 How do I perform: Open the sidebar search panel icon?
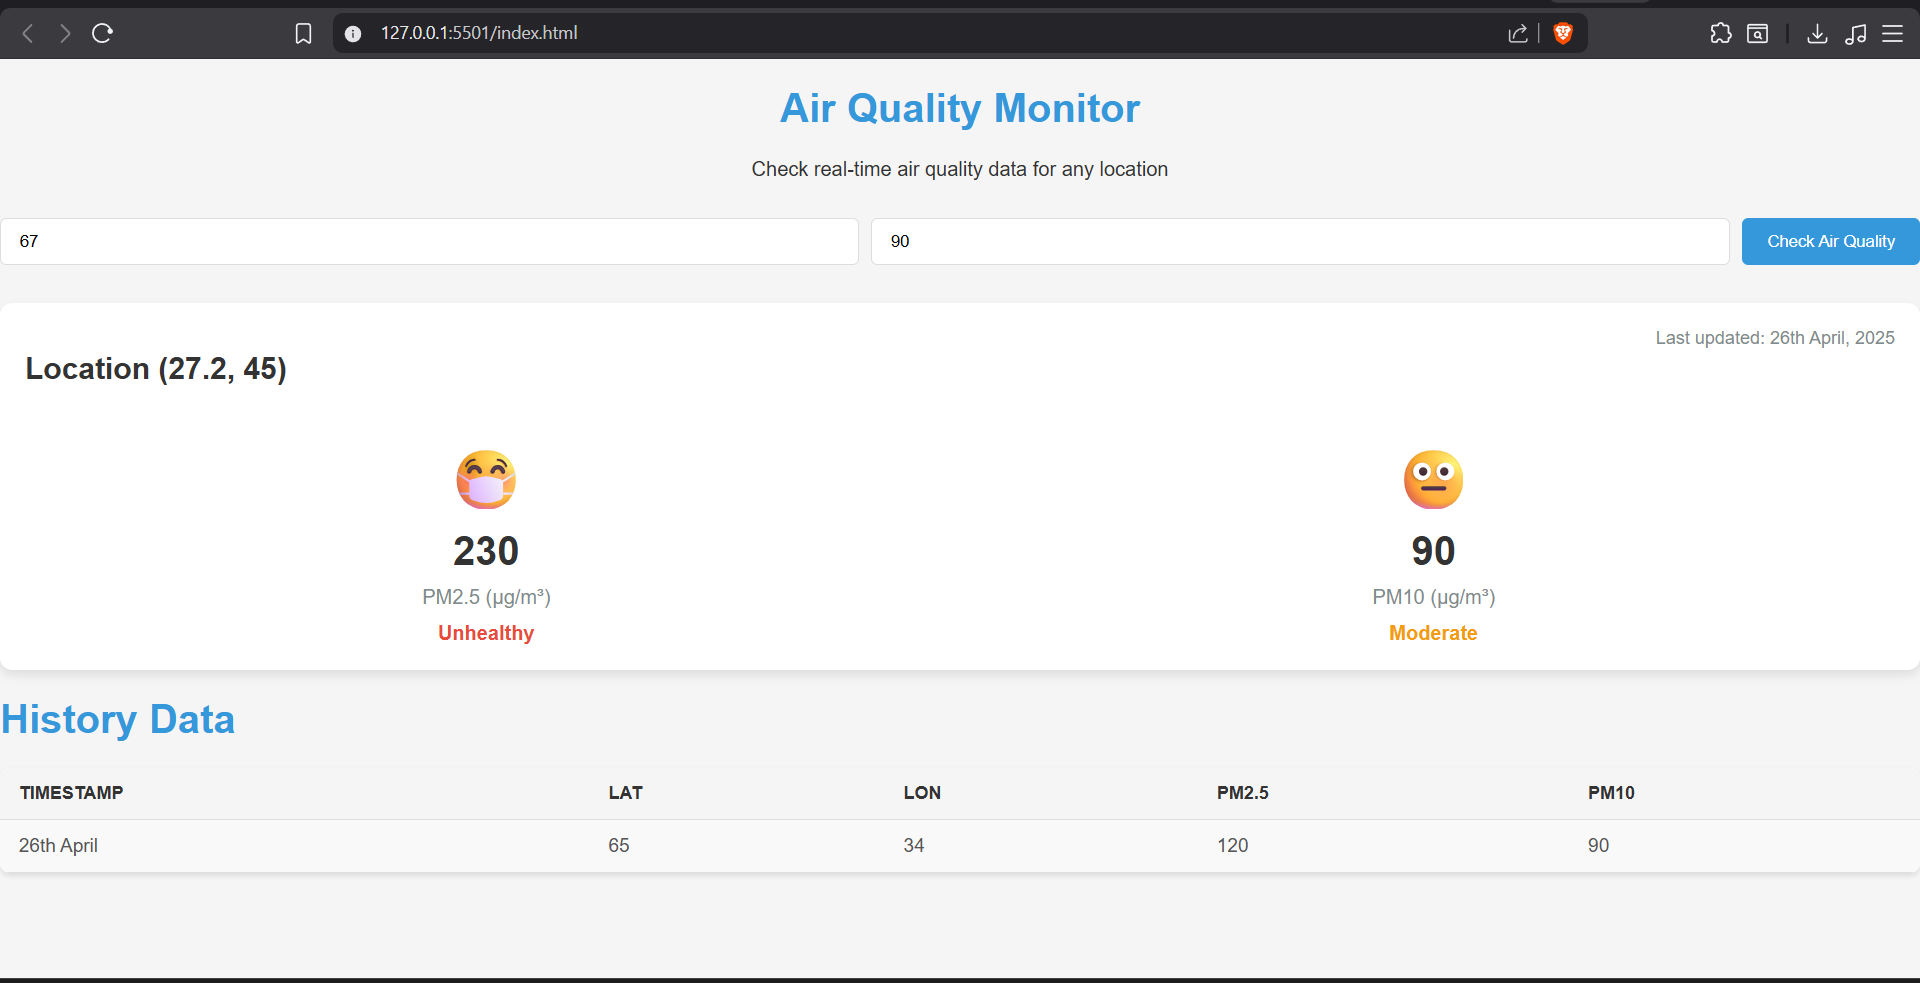pyautogui.click(x=1757, y=33)
